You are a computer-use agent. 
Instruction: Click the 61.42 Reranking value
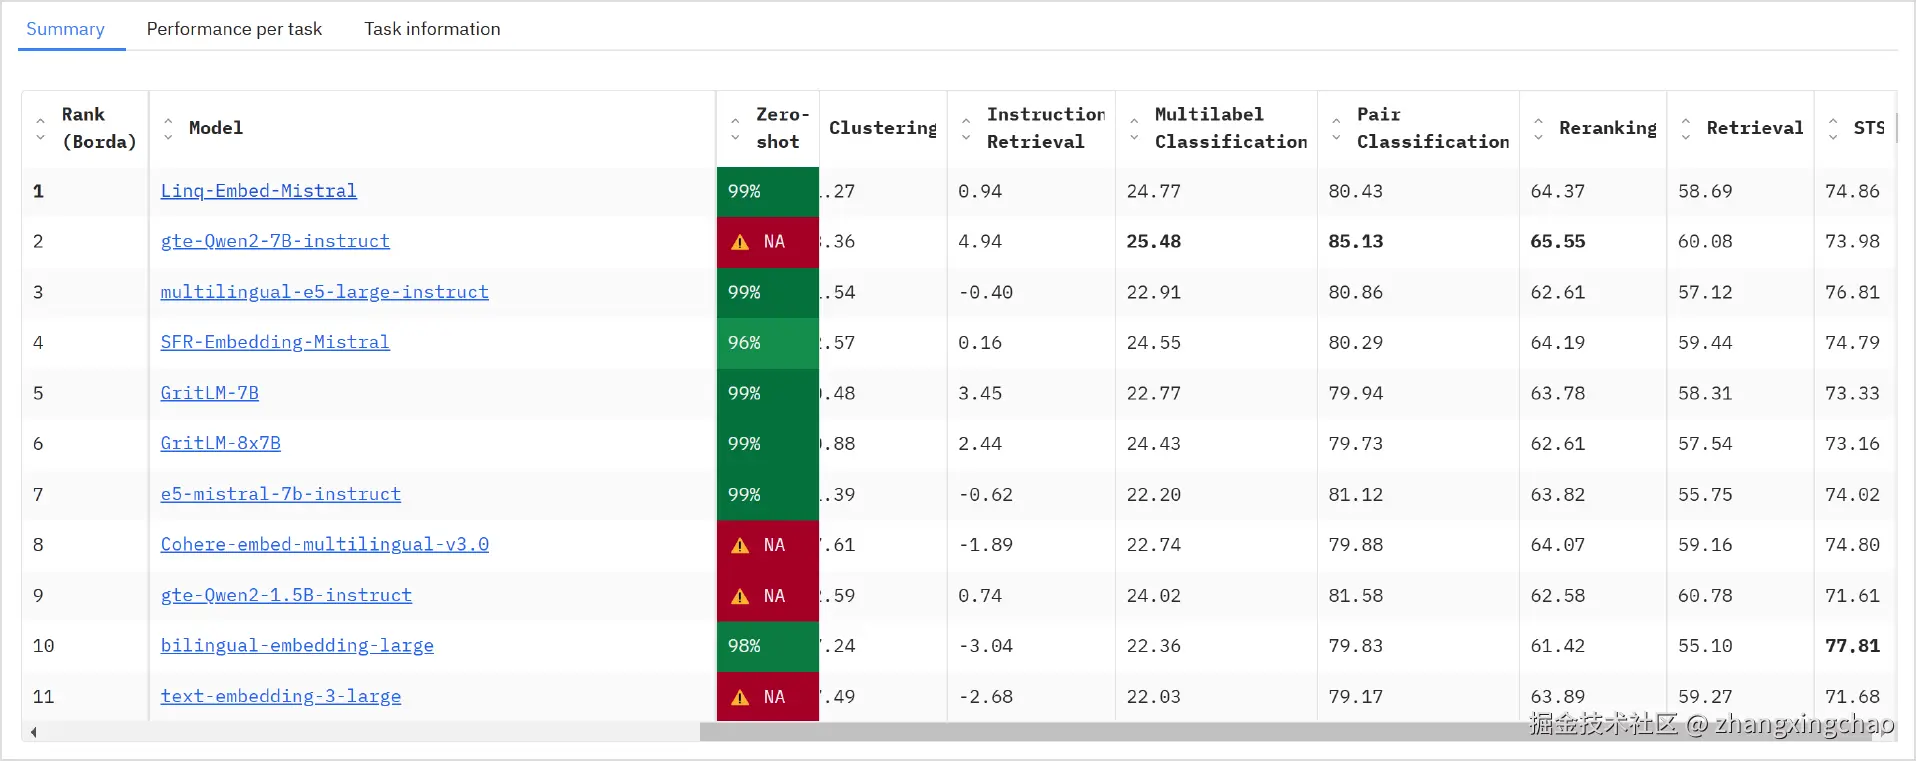1558,645
